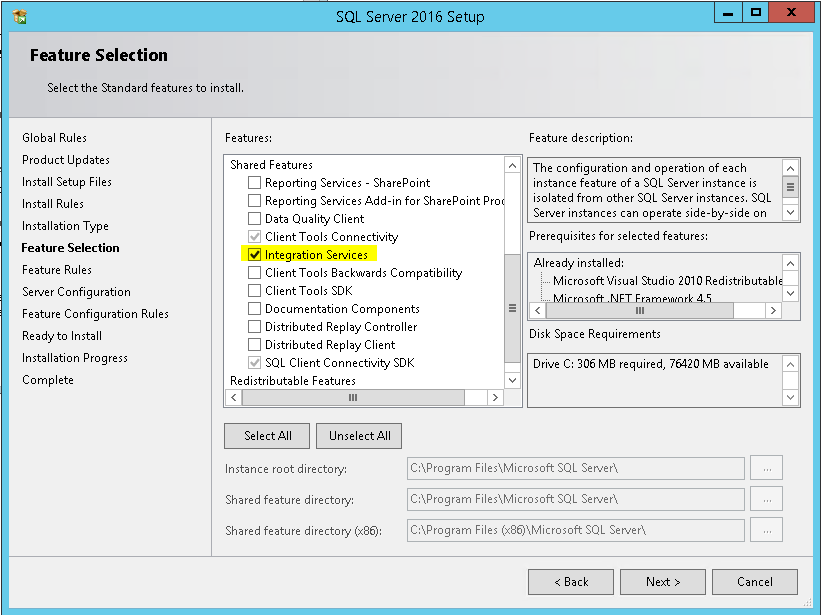Go back with the < Back button
The width and height of the screenshot is (821, 615).
tap(571, 582)
